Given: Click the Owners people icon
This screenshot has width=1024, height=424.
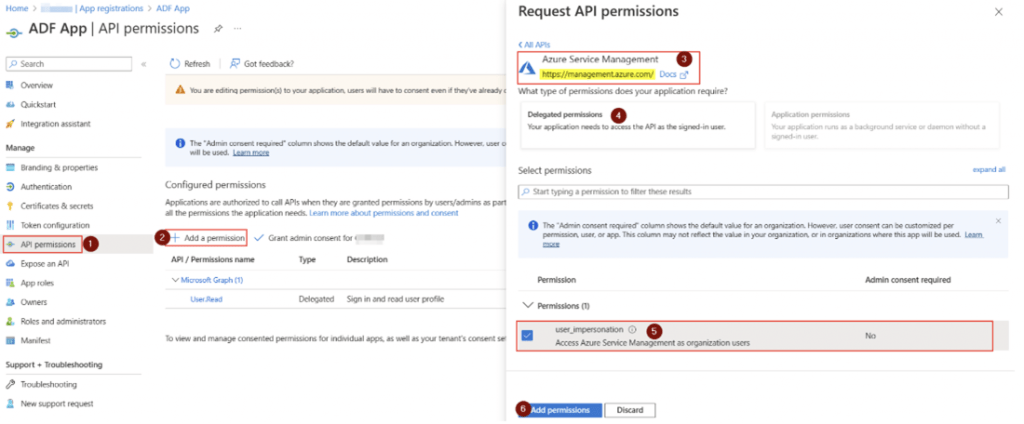Looking at the screenshot, I should [10, 302].
